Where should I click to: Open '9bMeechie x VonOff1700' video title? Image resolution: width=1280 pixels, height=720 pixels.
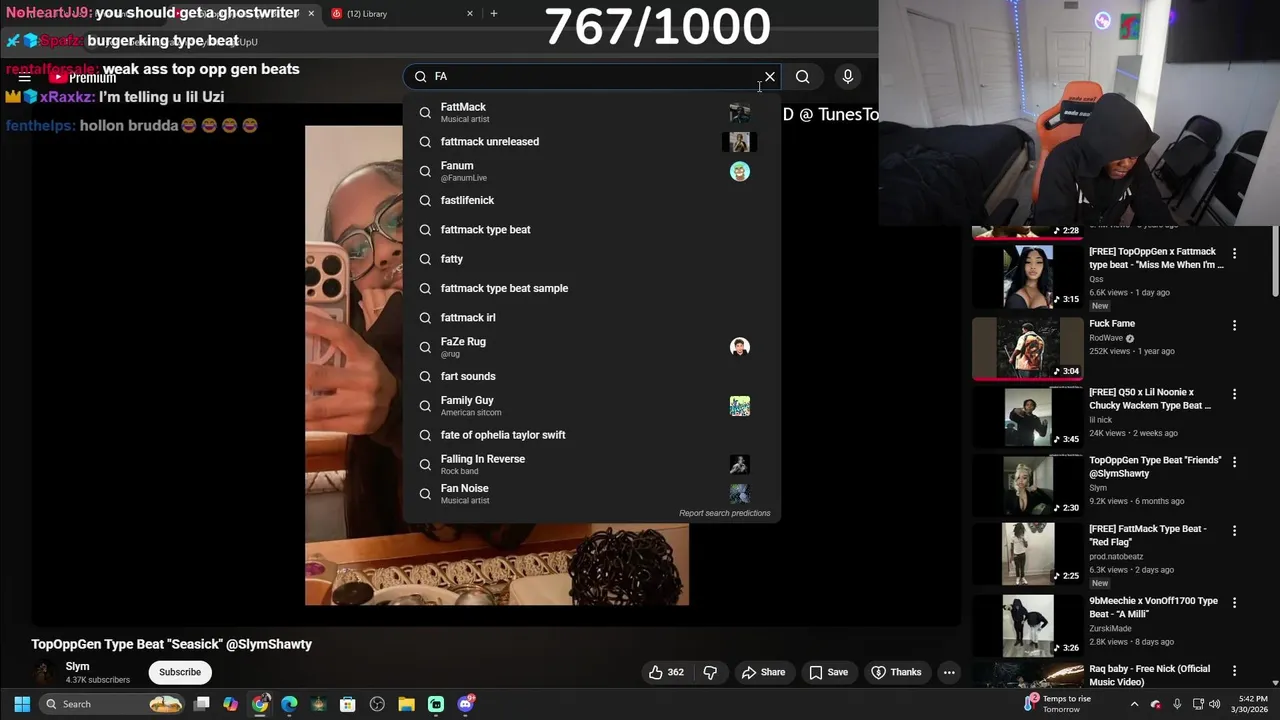pos(1153,607)
